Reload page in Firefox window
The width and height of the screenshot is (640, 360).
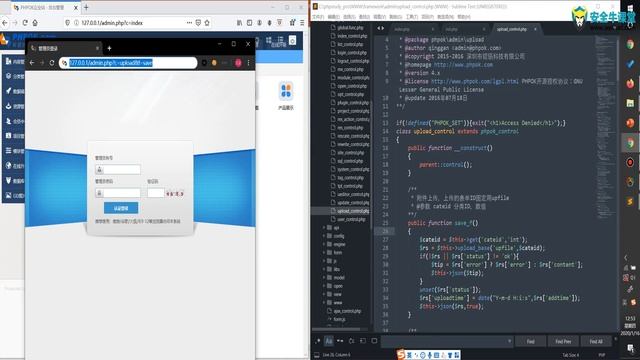[25, 23]
